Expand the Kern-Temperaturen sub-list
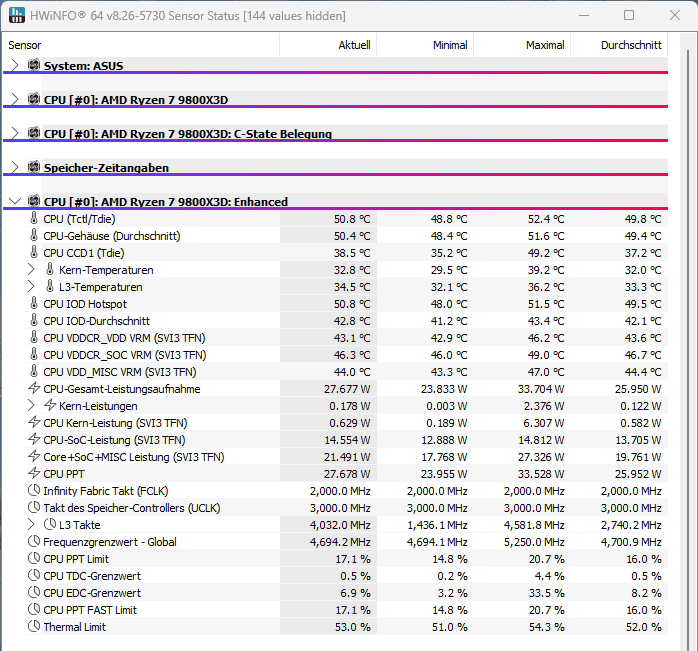This screenshot has width=698, height=651. click(x=31, y=270)
